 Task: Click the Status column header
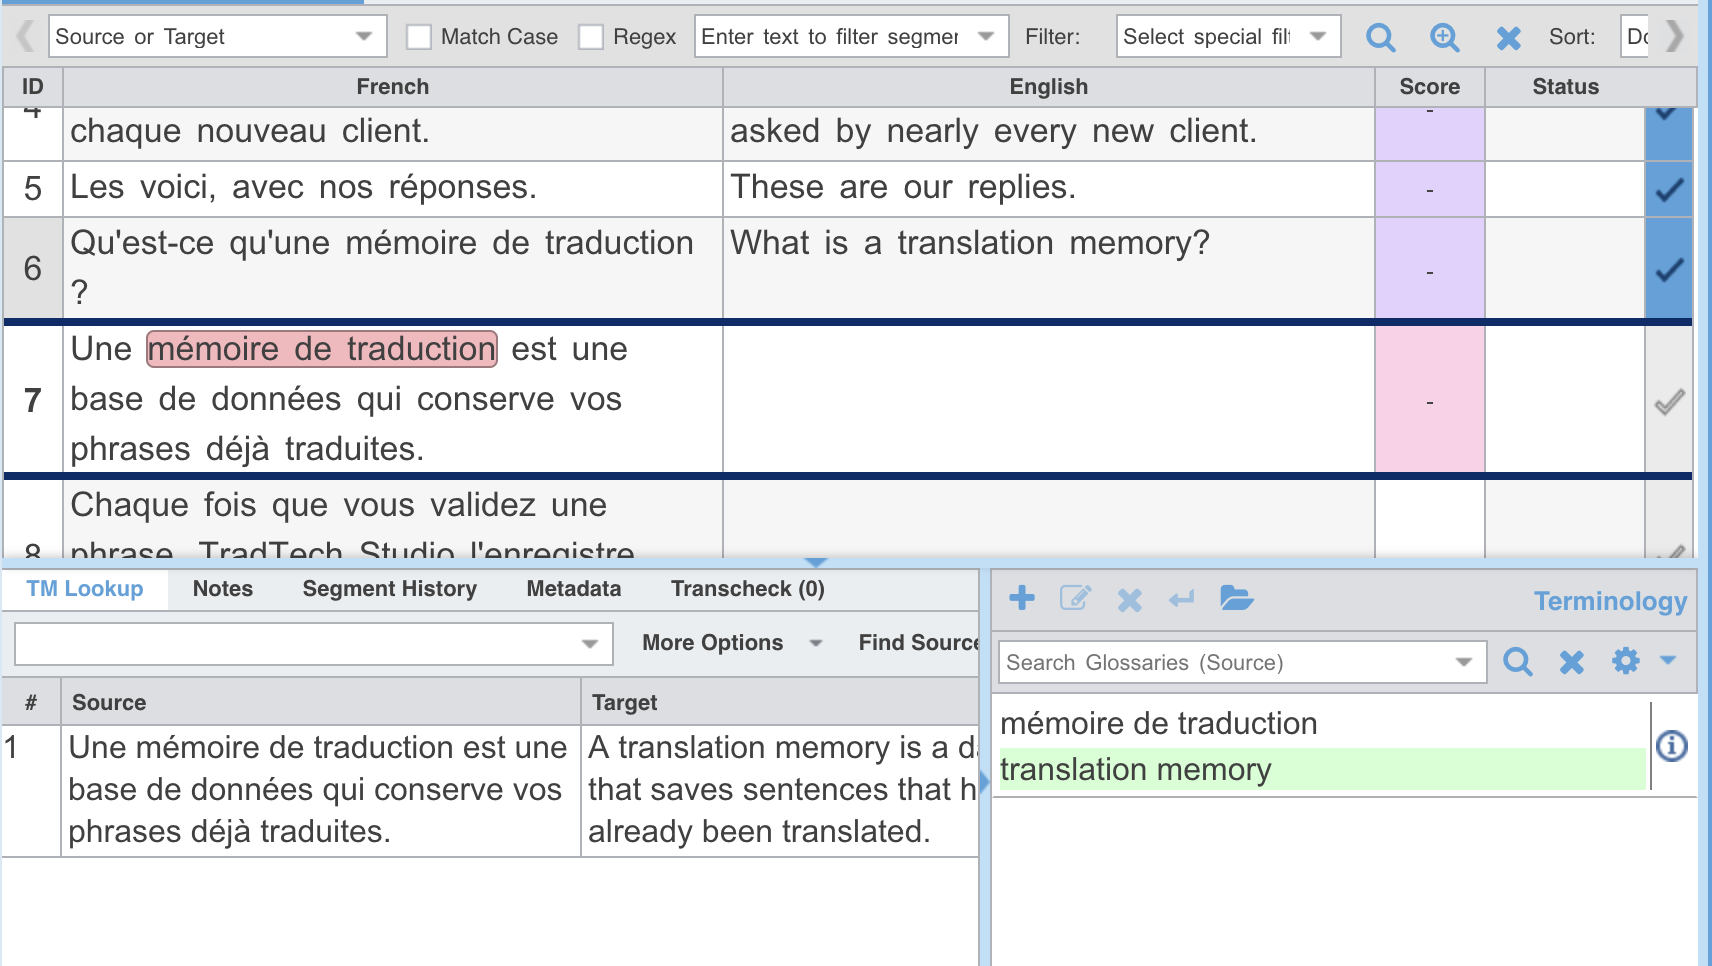(x=1566, y=87)
